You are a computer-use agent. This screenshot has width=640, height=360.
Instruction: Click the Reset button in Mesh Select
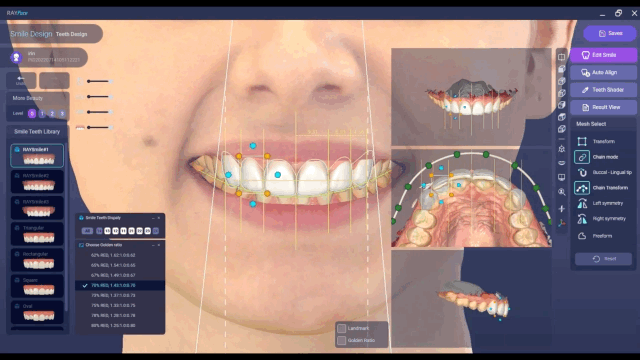pyautogui.click(x=603, y=259)
